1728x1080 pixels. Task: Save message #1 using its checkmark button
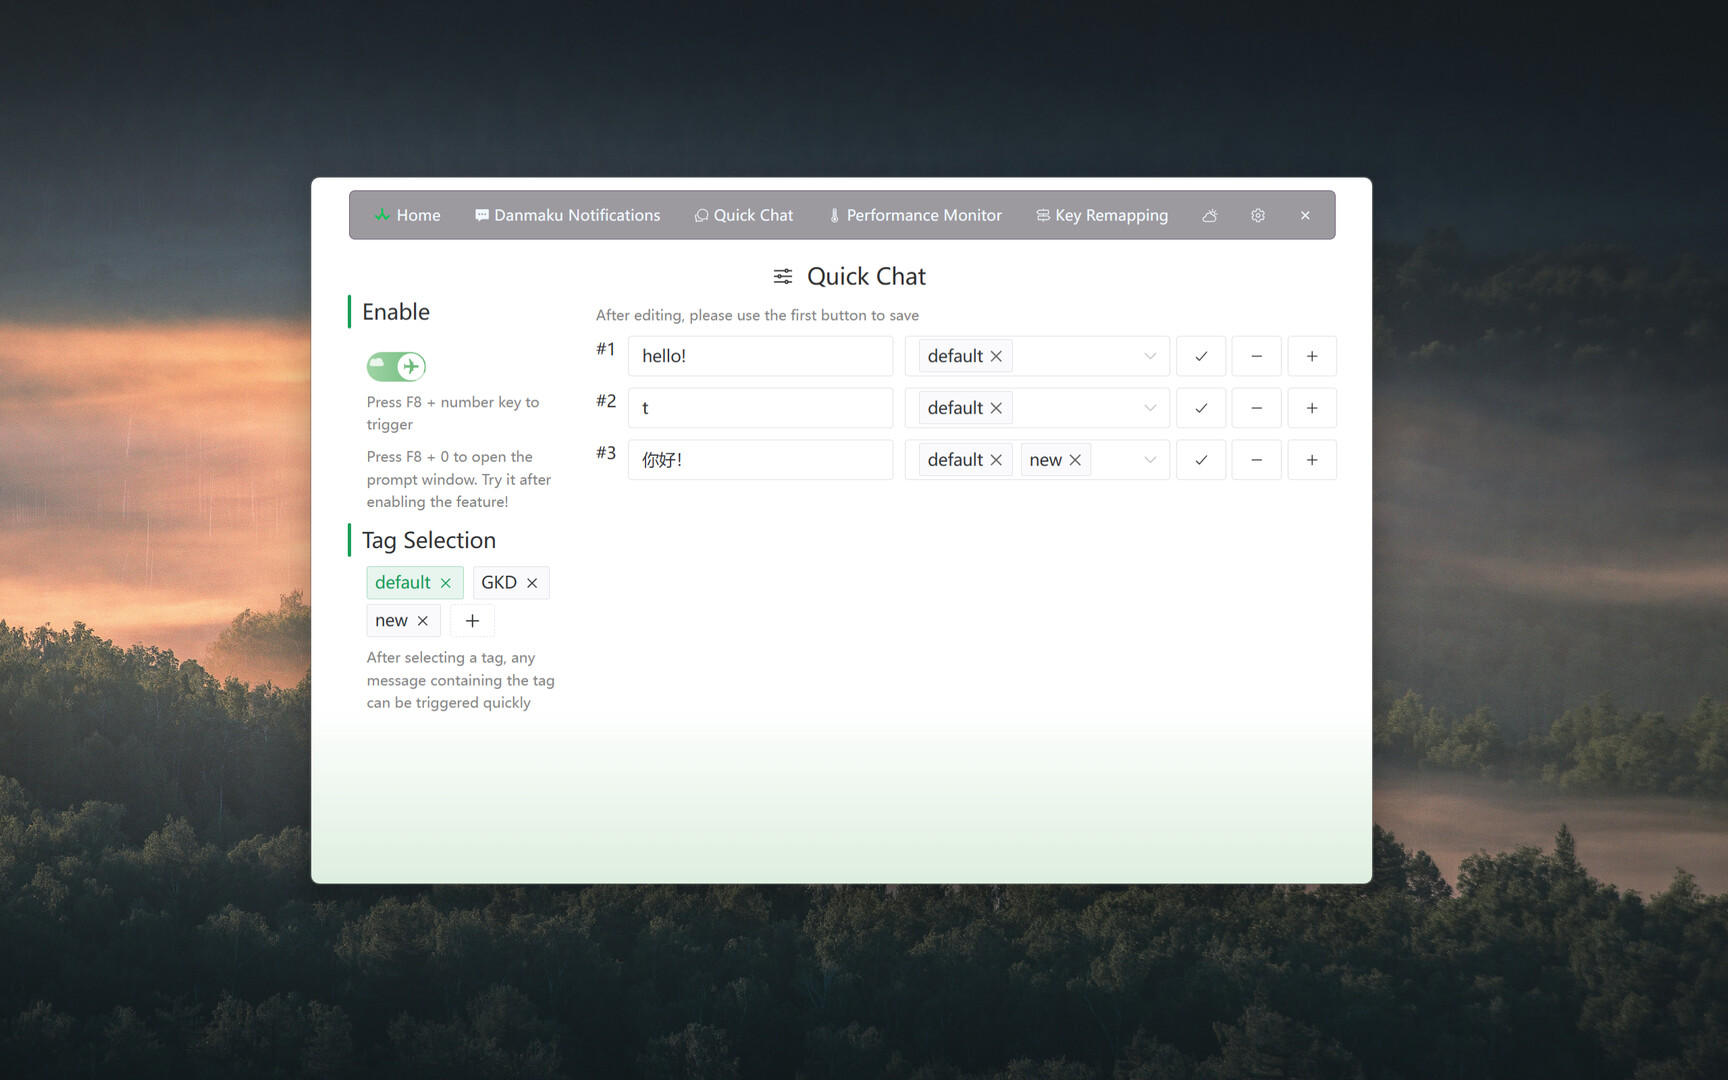click(1200, 355)
